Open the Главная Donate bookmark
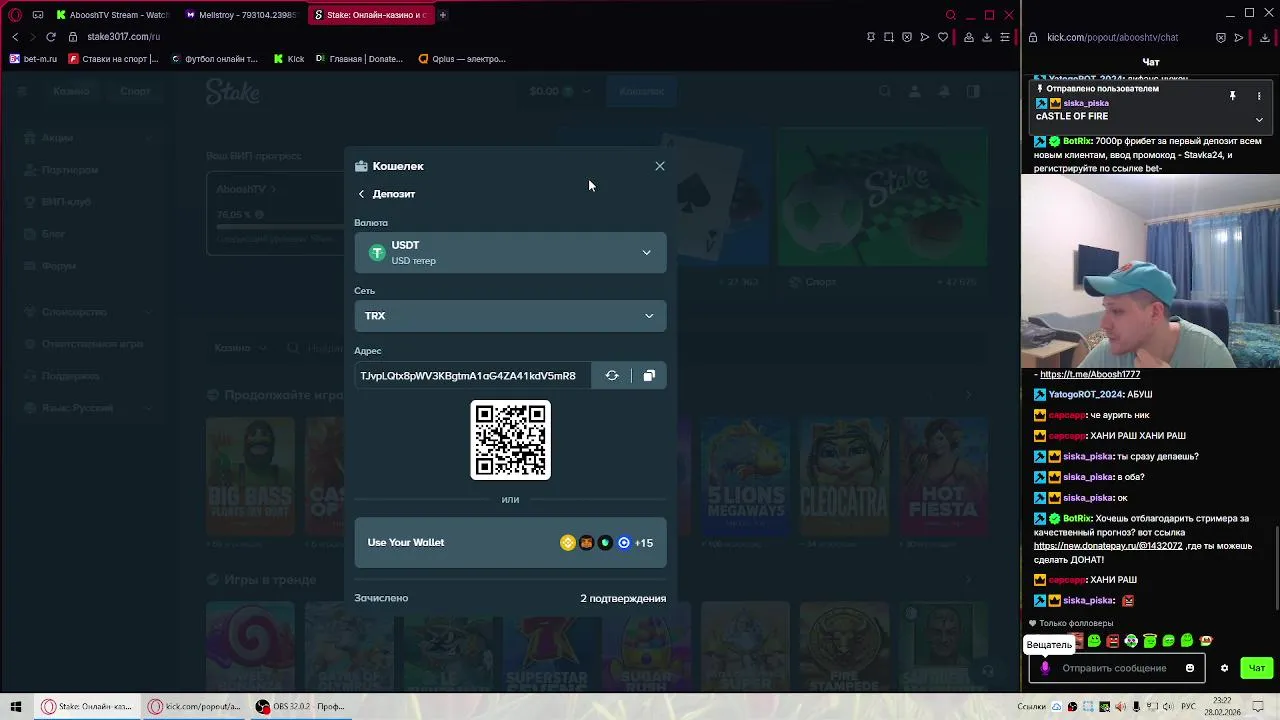Viewport: 1280px width, 720px height. pos(359,59)
